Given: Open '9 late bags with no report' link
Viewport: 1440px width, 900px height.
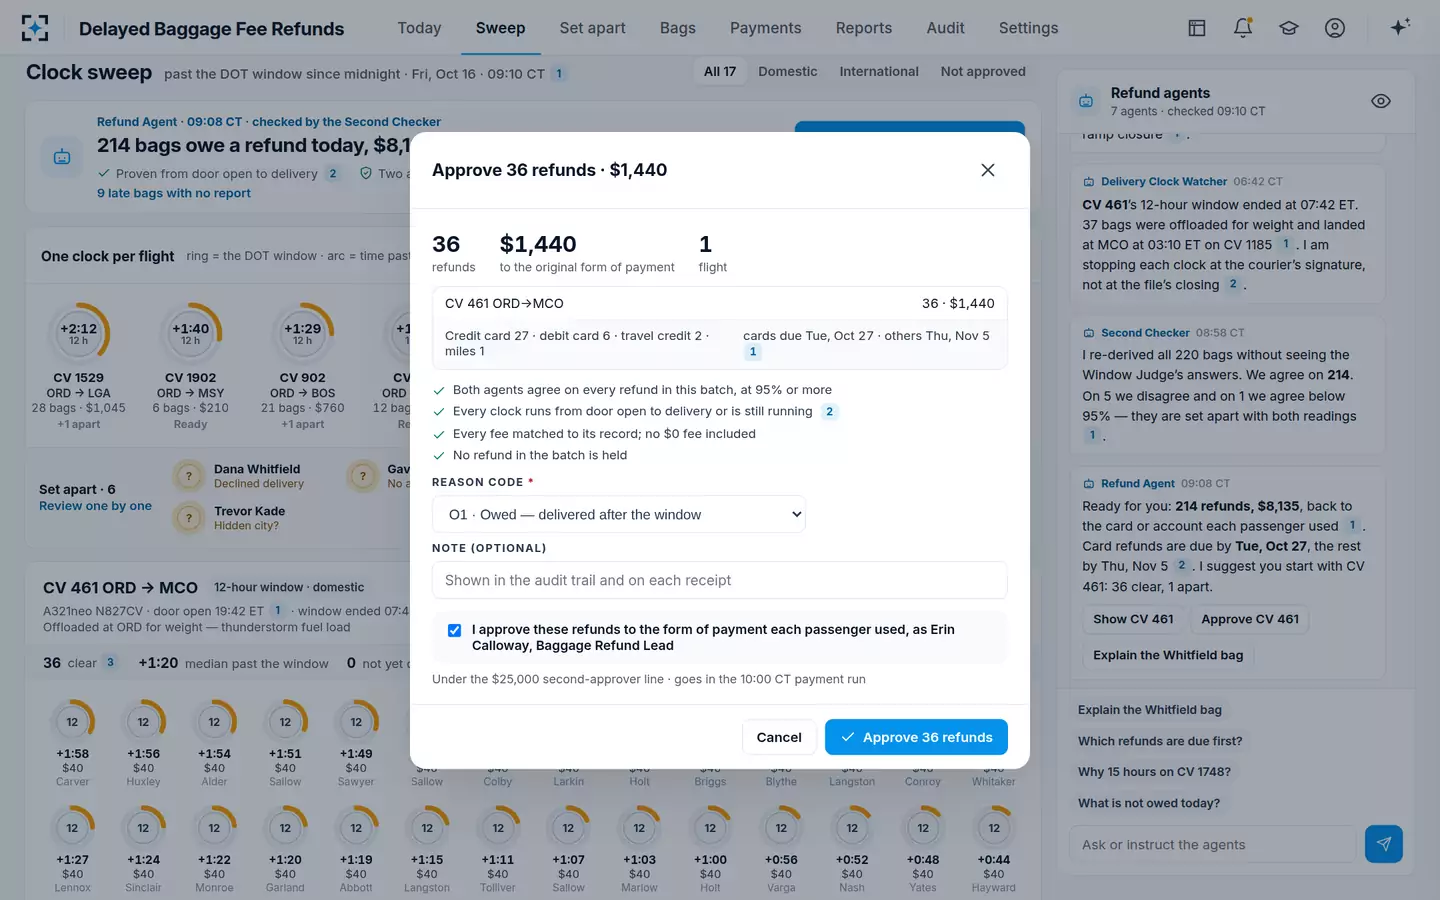Looking at the screenshot, I should point(174,193).
